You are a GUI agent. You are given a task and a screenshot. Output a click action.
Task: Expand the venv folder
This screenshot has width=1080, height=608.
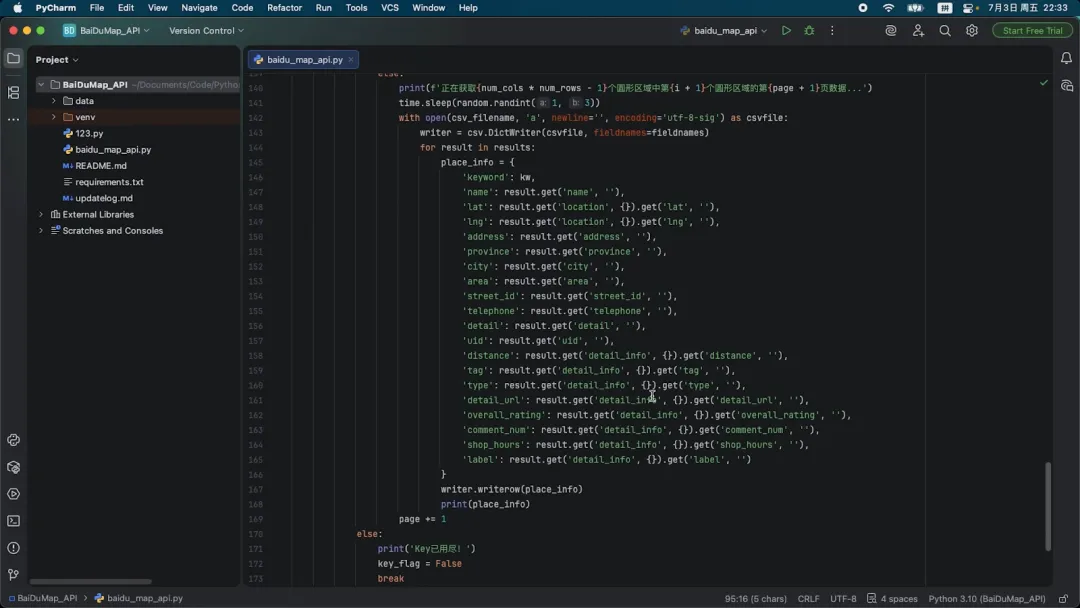point(54,117)
